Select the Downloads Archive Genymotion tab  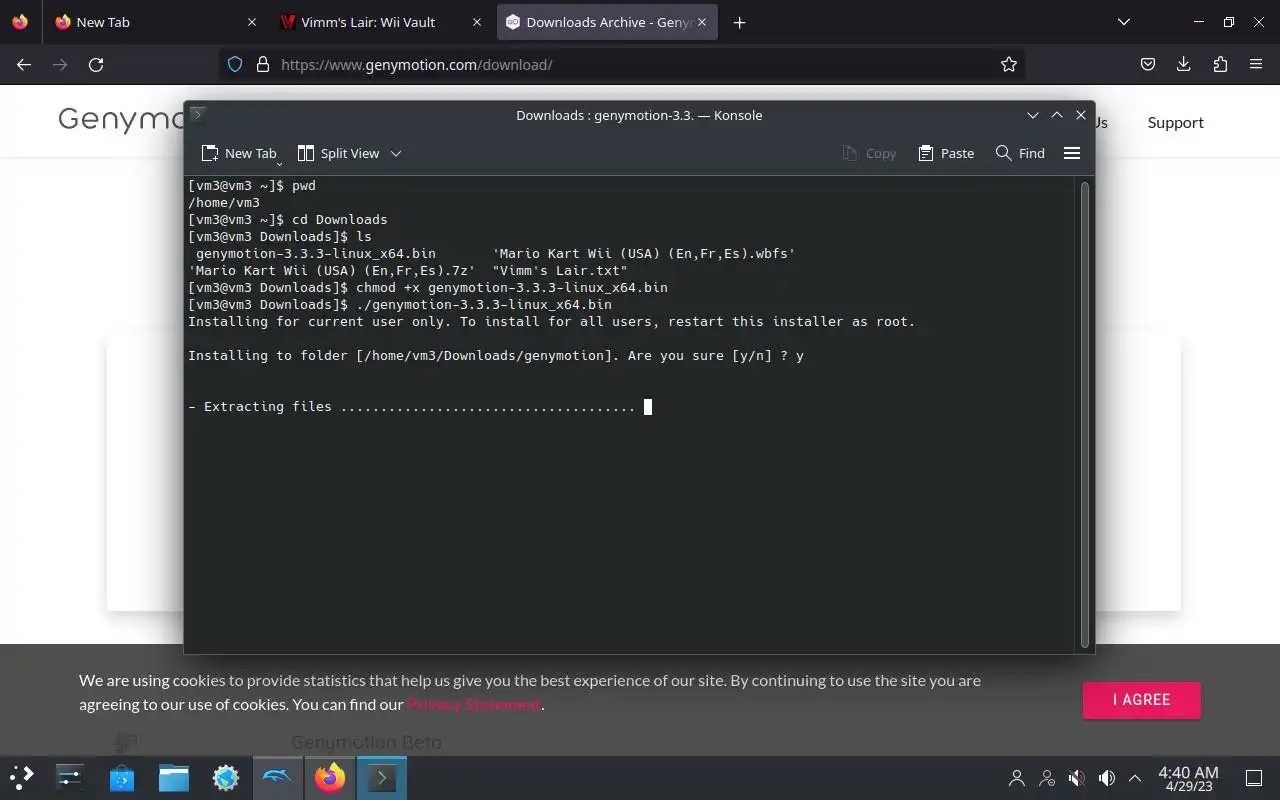click(x=607, y=22)
